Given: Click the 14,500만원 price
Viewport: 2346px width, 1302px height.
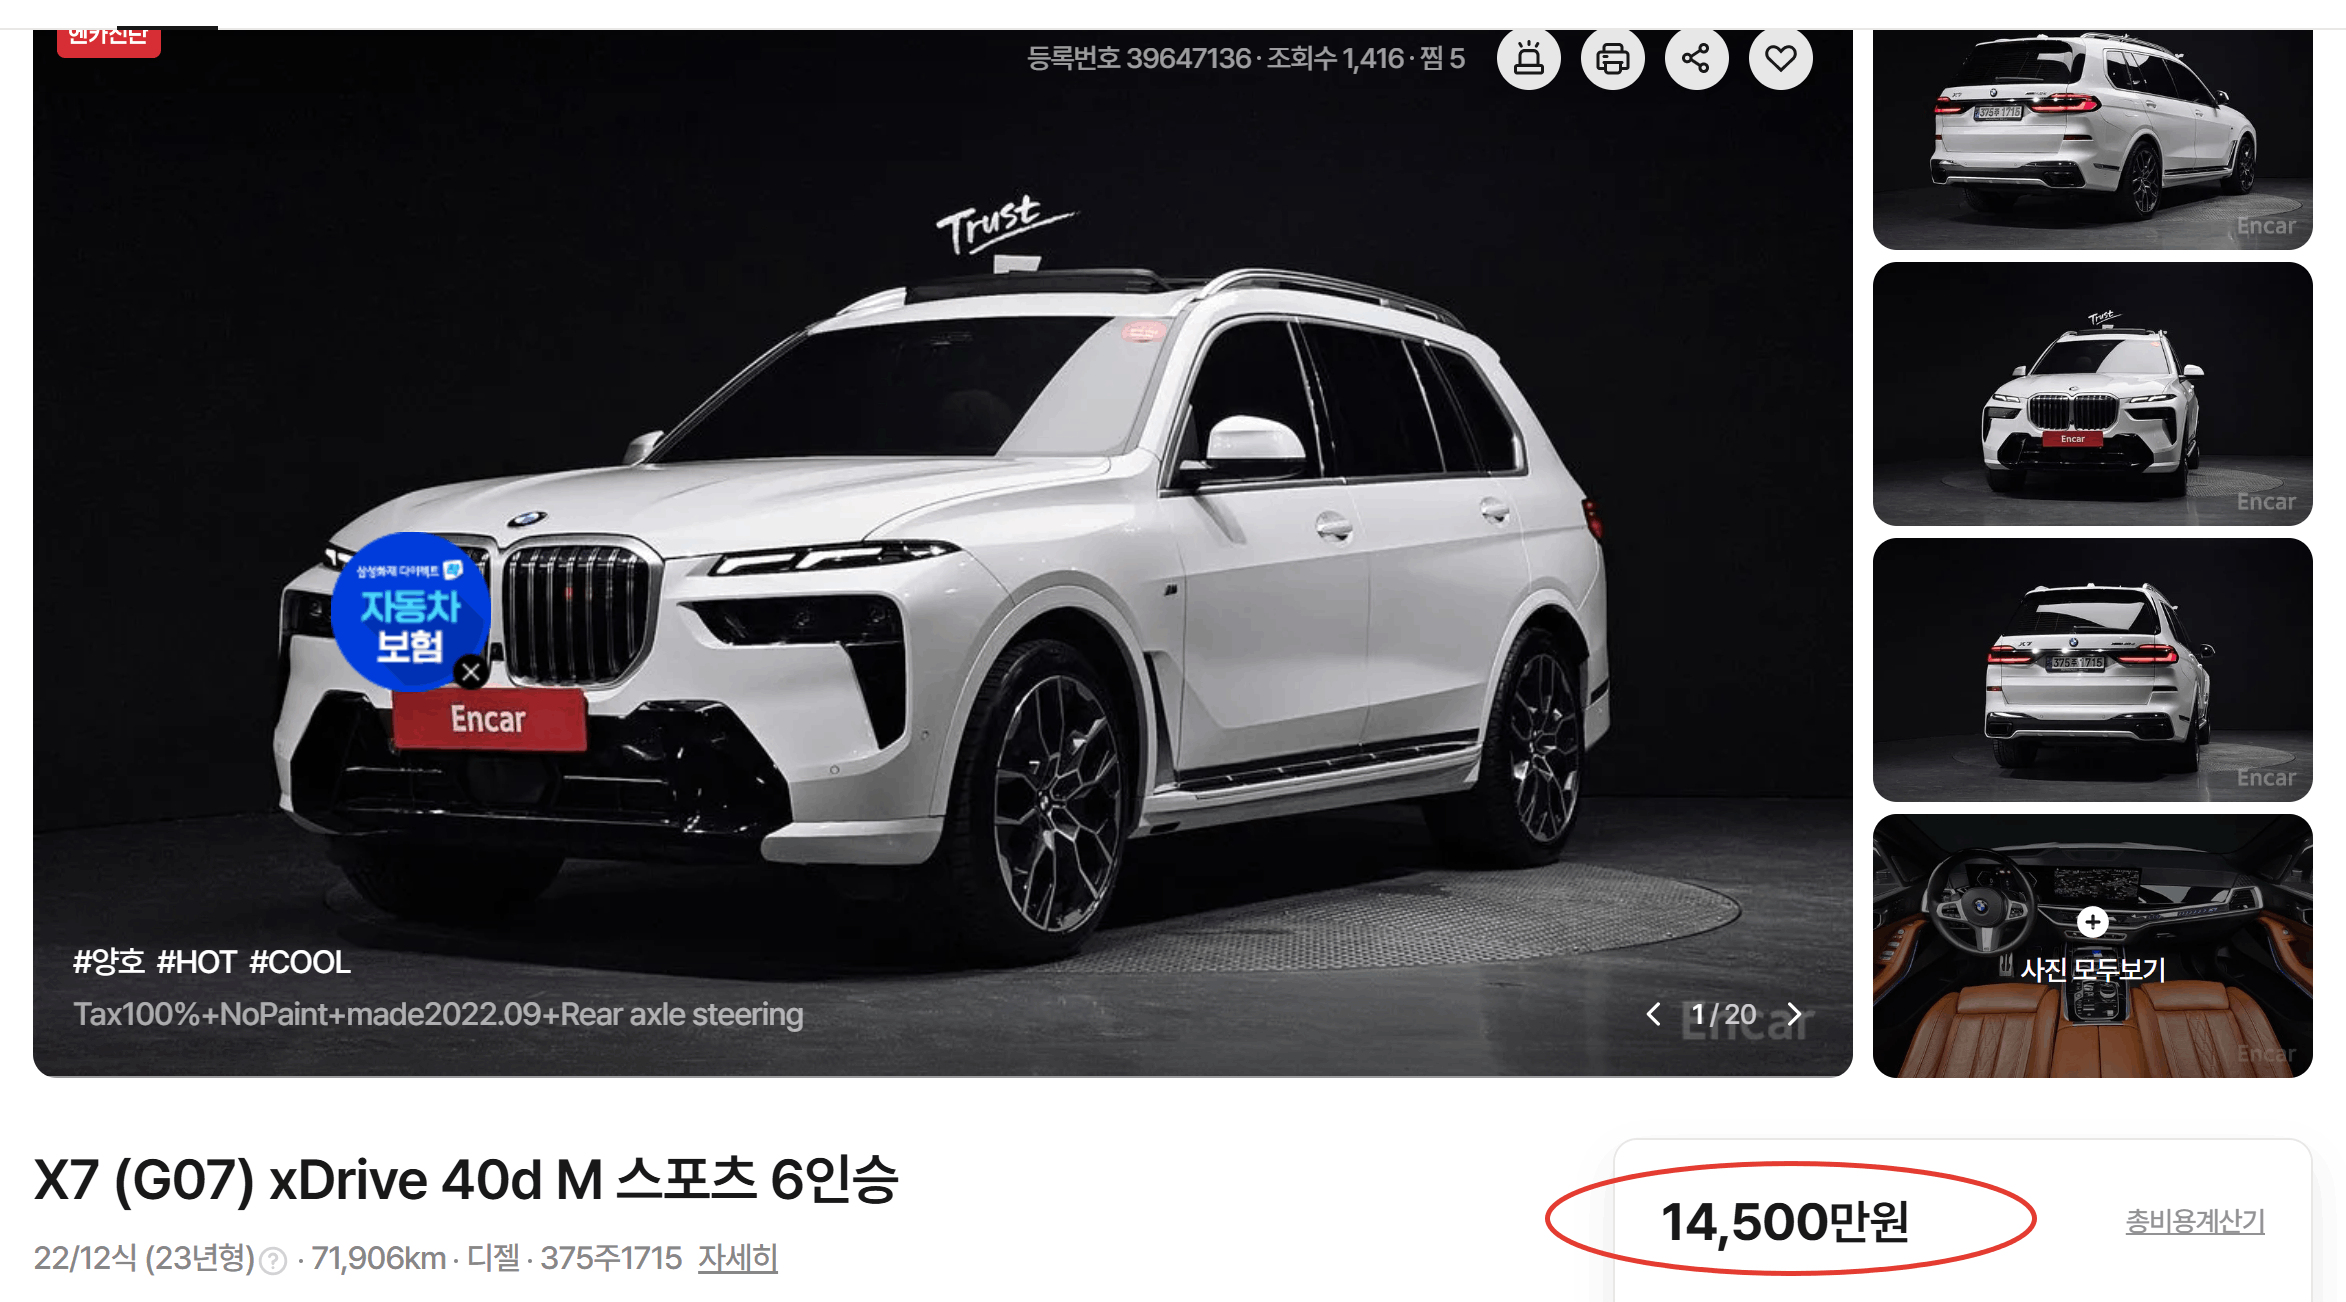Looking at the screenshot, I should [1786, 1222].
